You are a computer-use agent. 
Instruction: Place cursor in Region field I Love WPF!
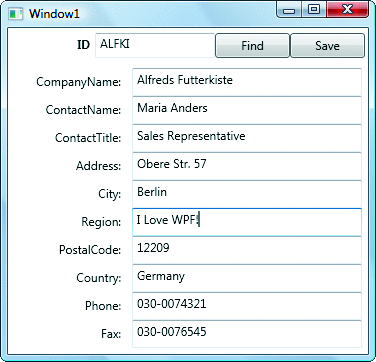[247, 222]
